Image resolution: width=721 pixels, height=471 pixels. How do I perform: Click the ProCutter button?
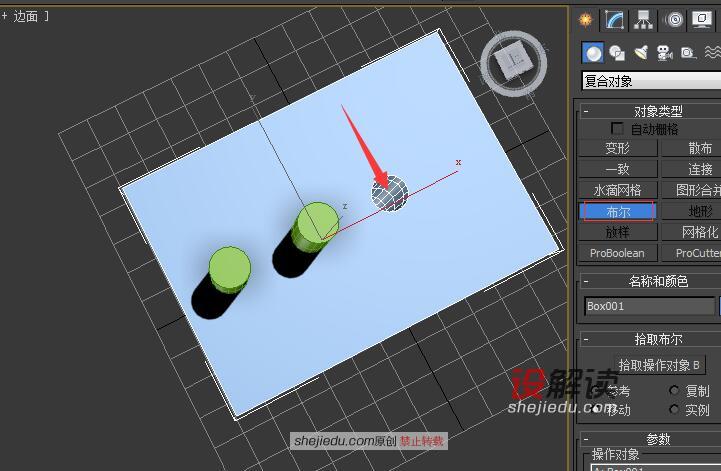(691, 253)
